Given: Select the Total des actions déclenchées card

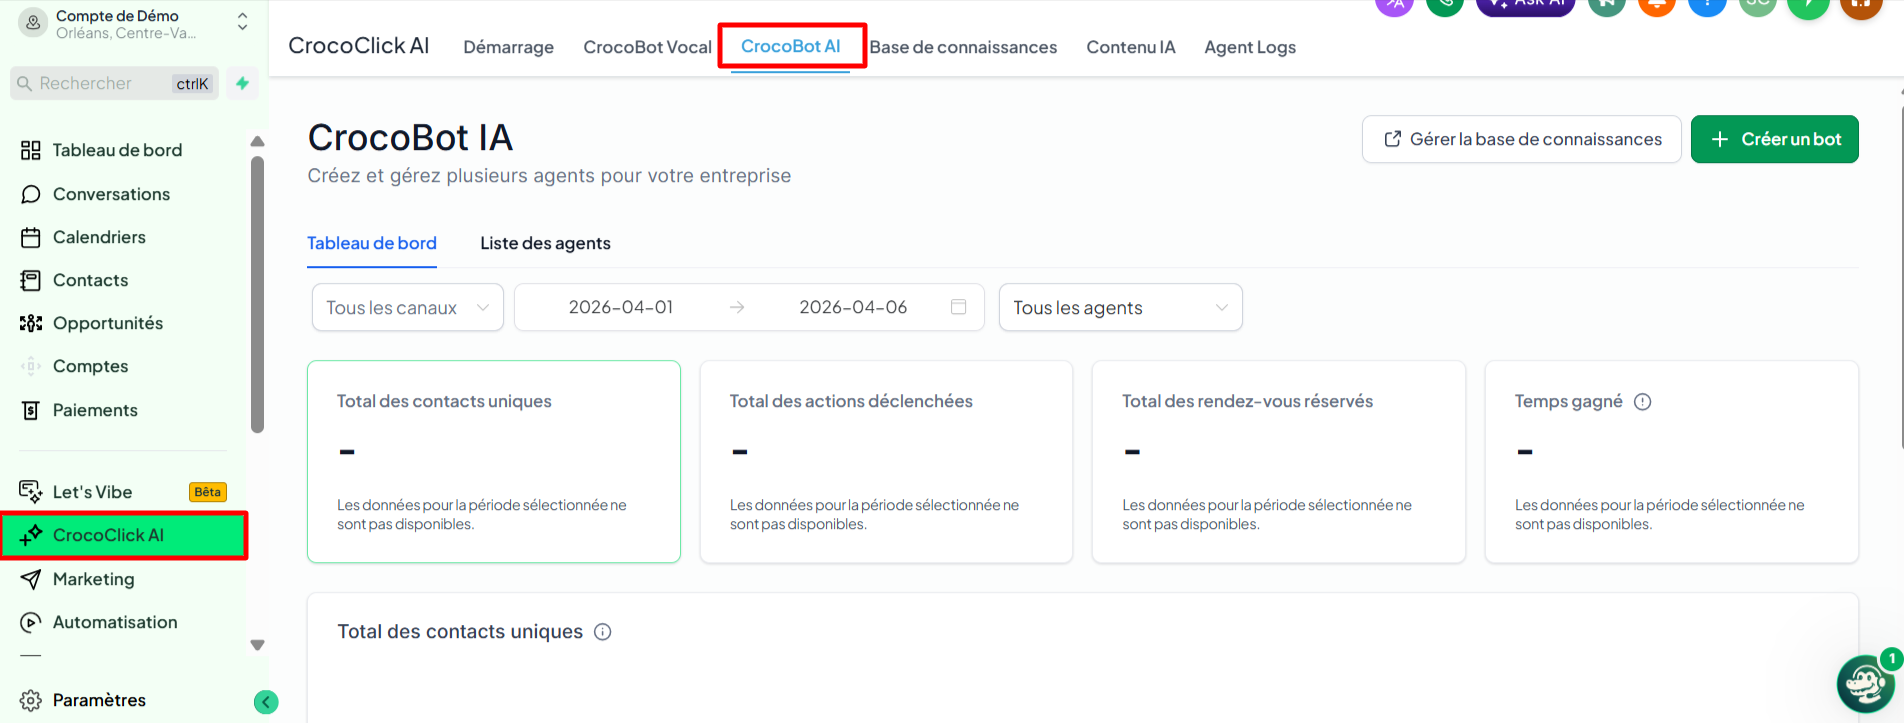Looking at the screenshot, I should click(886, 462).
